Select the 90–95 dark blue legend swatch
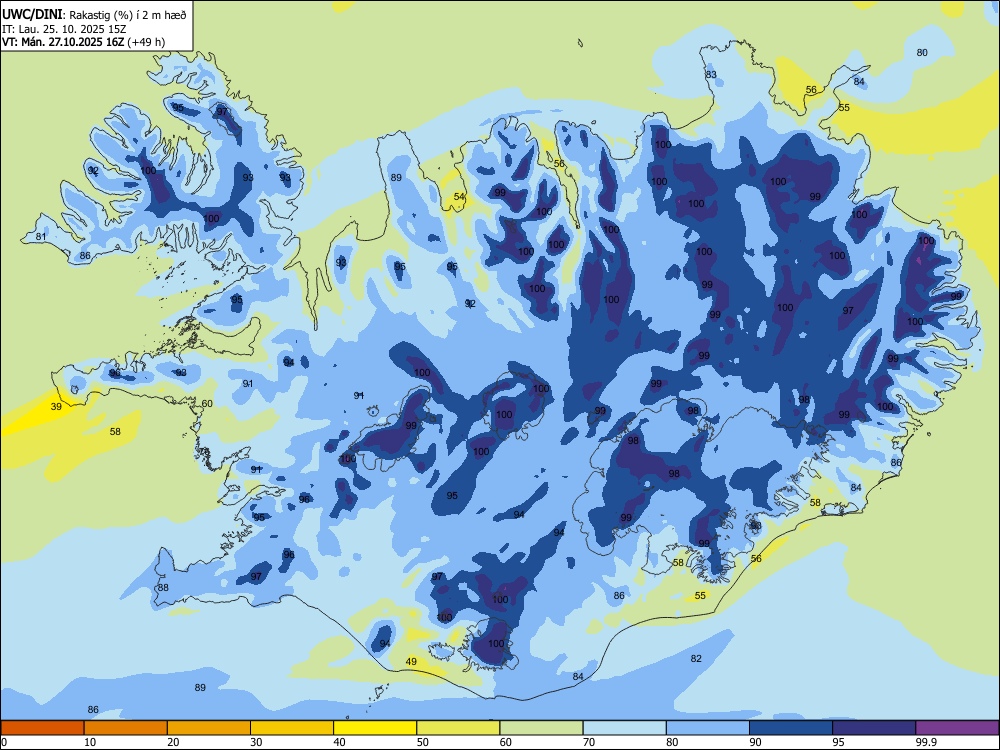1000x750 pixels. pos(791,728)
